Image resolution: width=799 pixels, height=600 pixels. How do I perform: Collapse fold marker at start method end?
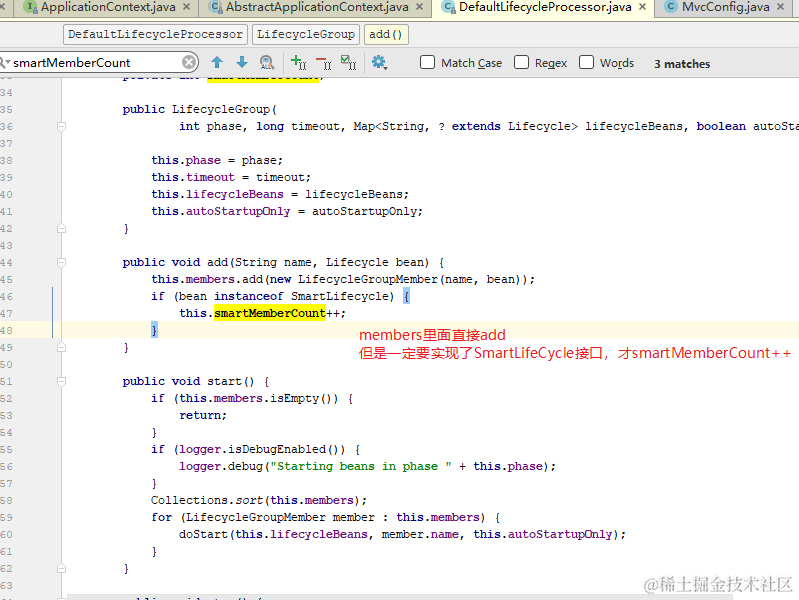click(x=61, y=568)
